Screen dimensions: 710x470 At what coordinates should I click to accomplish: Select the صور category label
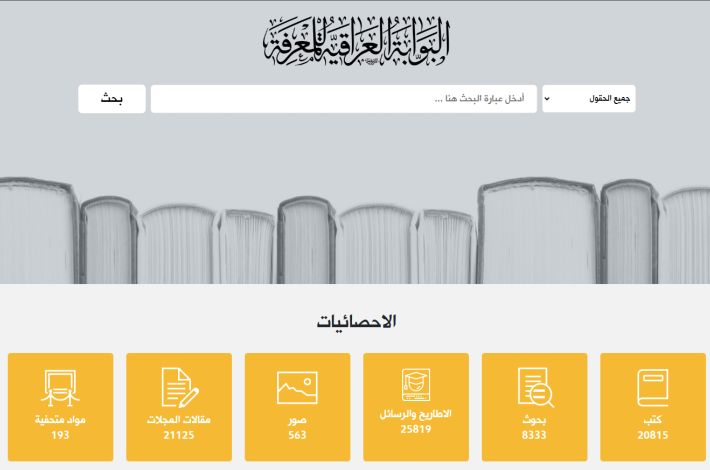[297, 420]
